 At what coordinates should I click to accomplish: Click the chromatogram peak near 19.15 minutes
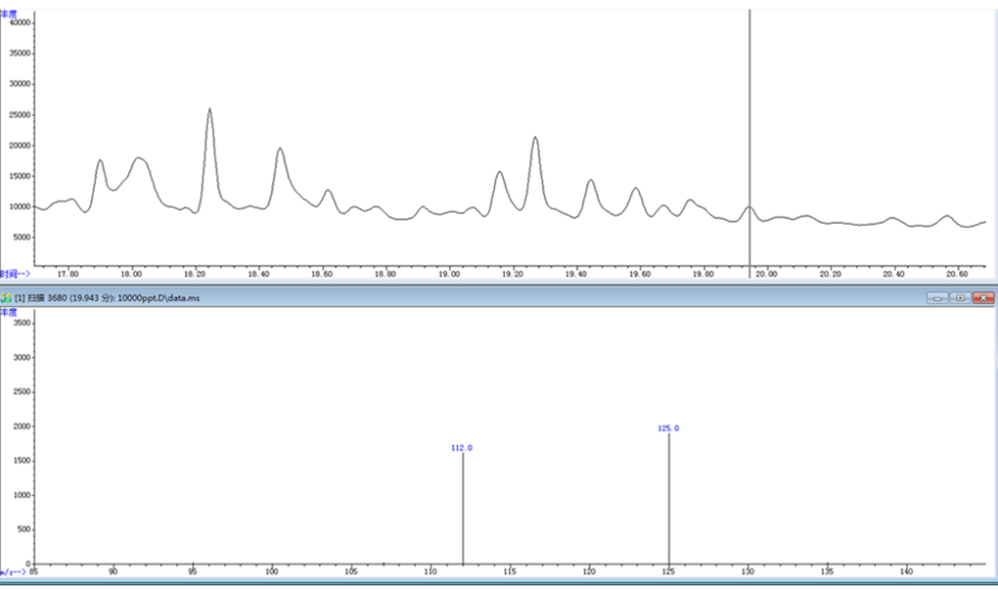coord(499,173)
